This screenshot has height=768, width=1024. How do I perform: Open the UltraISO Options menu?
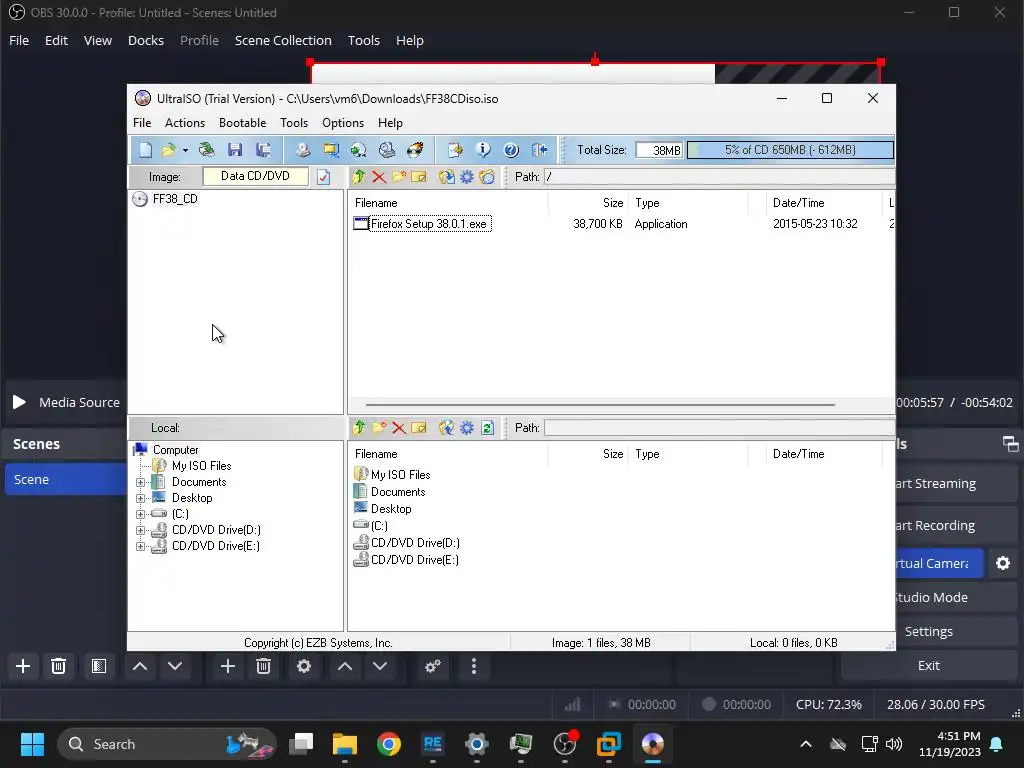[343, 123]
